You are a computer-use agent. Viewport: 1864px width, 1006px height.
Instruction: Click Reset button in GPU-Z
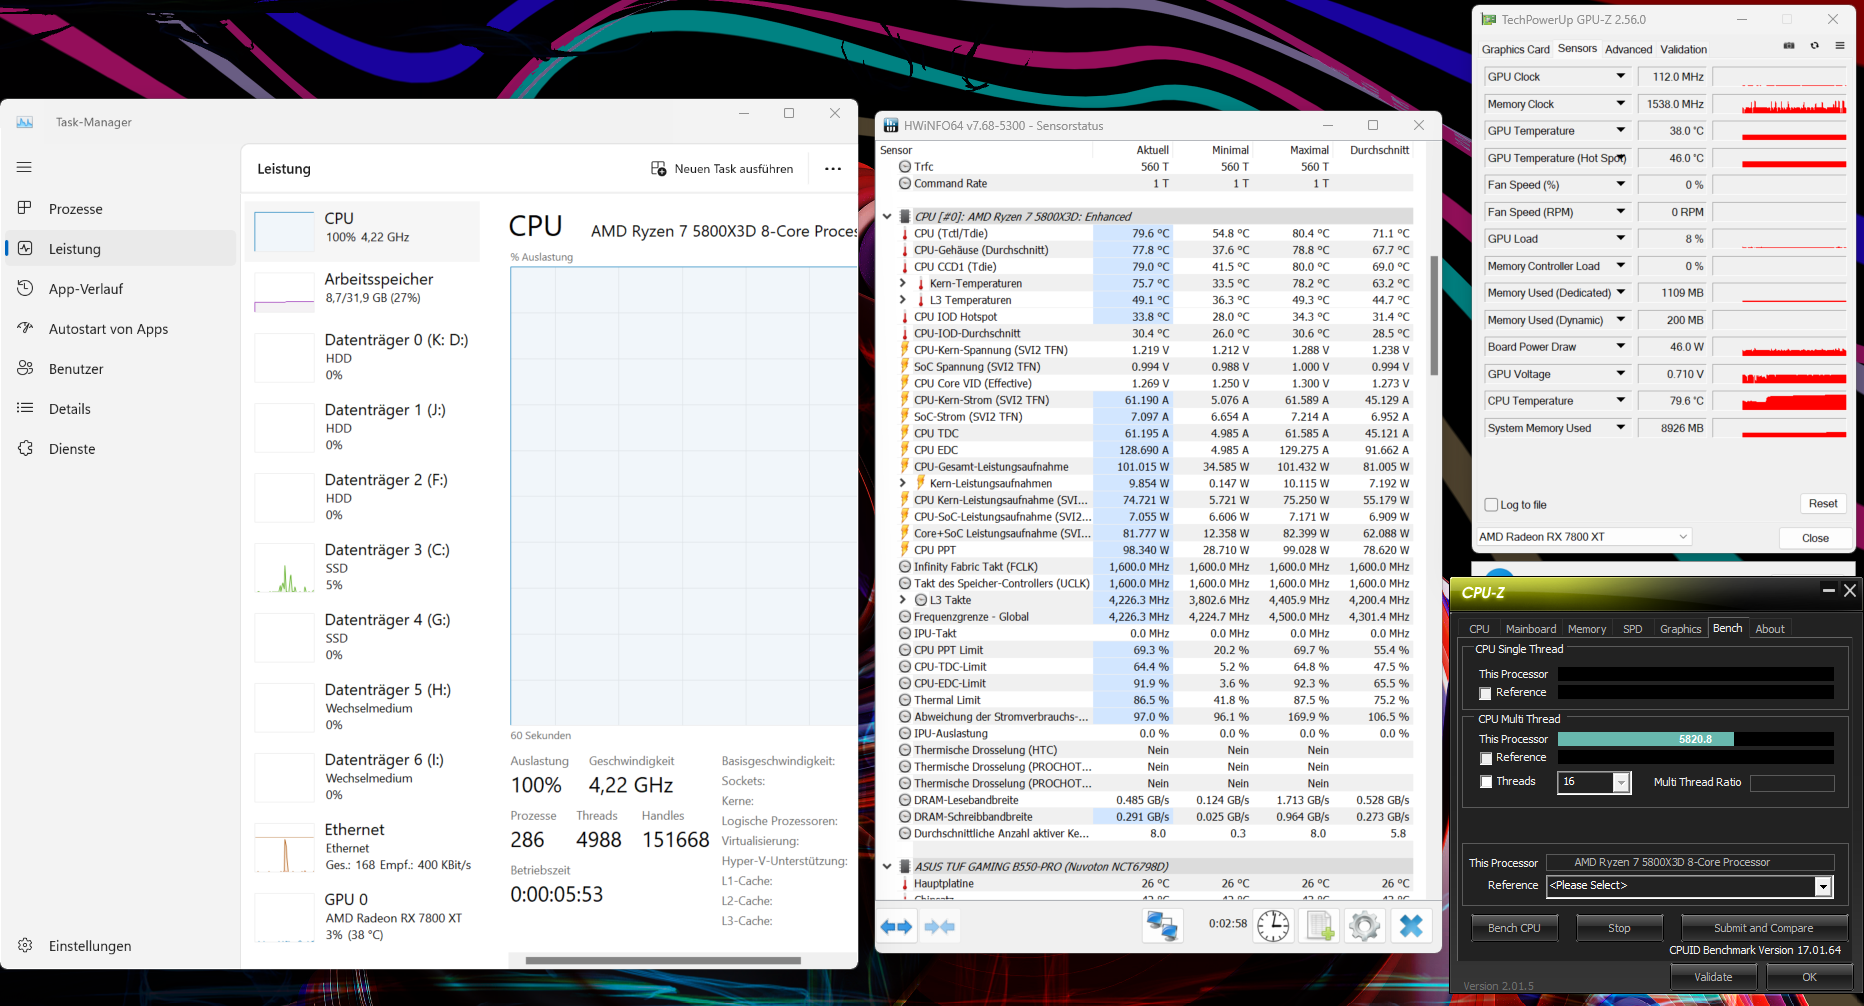[1822, 504]
